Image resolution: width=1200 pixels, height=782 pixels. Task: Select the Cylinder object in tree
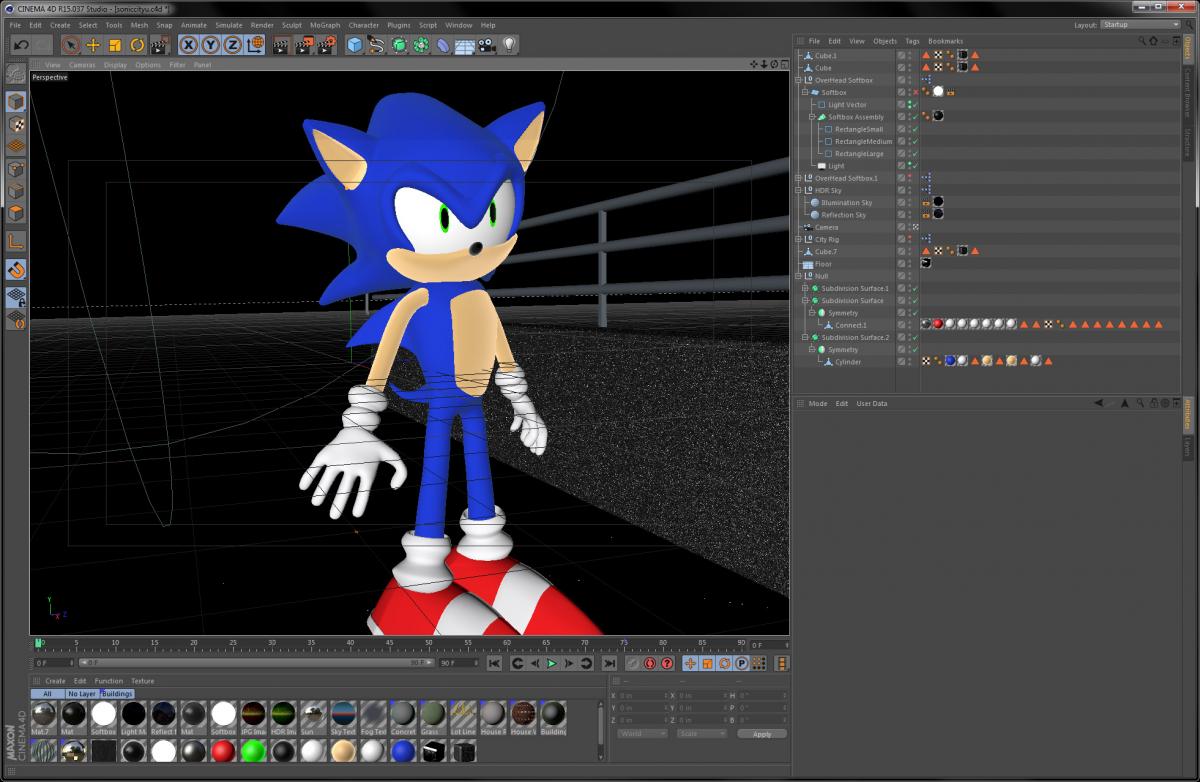(848, 362)
